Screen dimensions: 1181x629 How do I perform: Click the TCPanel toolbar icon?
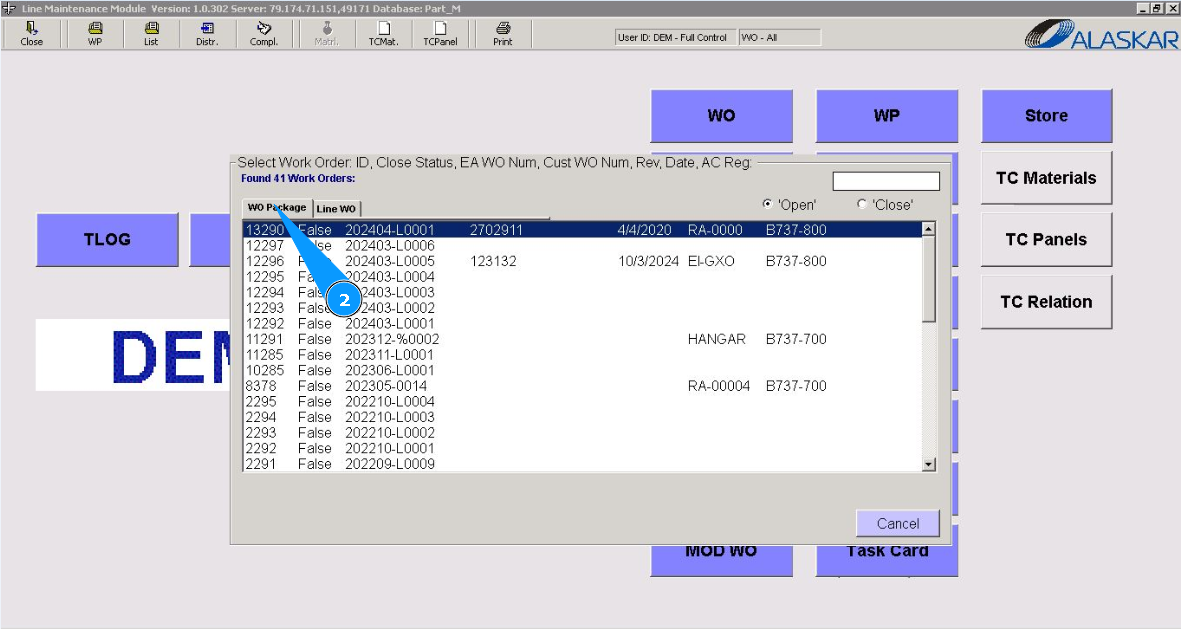click(440, 34)
